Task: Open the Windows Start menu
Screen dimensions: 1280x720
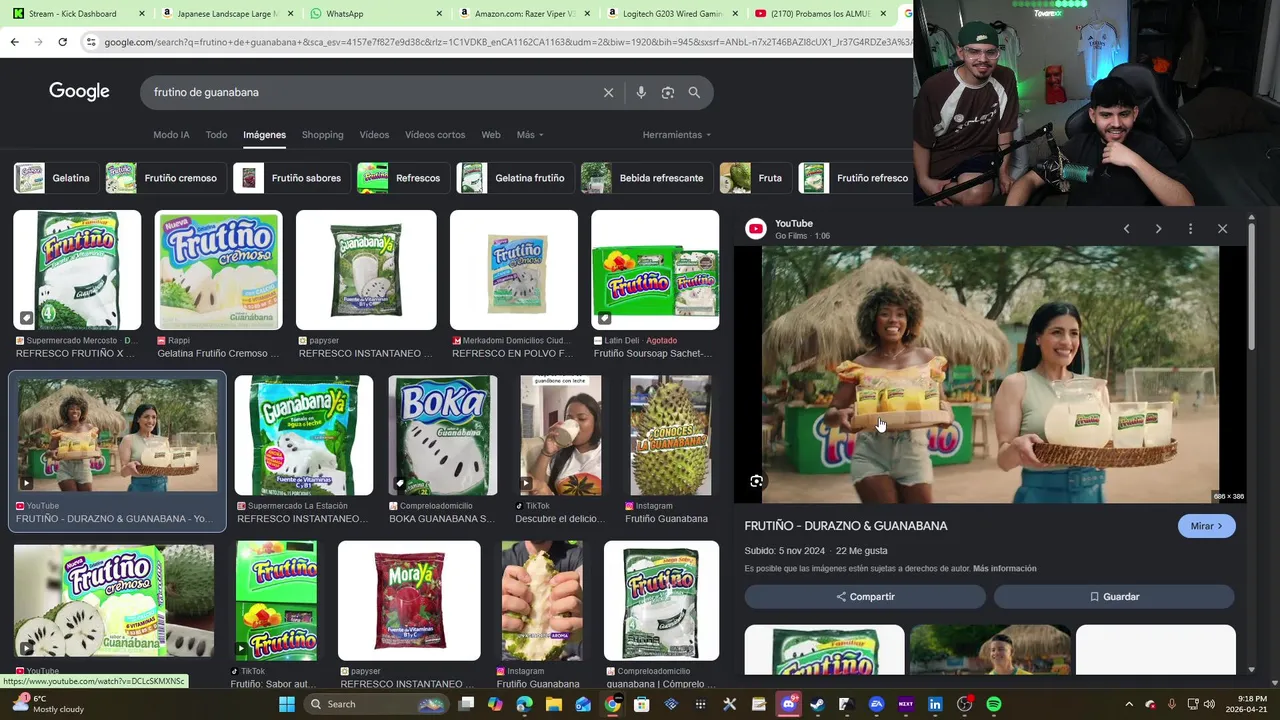Action: click(x=287, y=704)
